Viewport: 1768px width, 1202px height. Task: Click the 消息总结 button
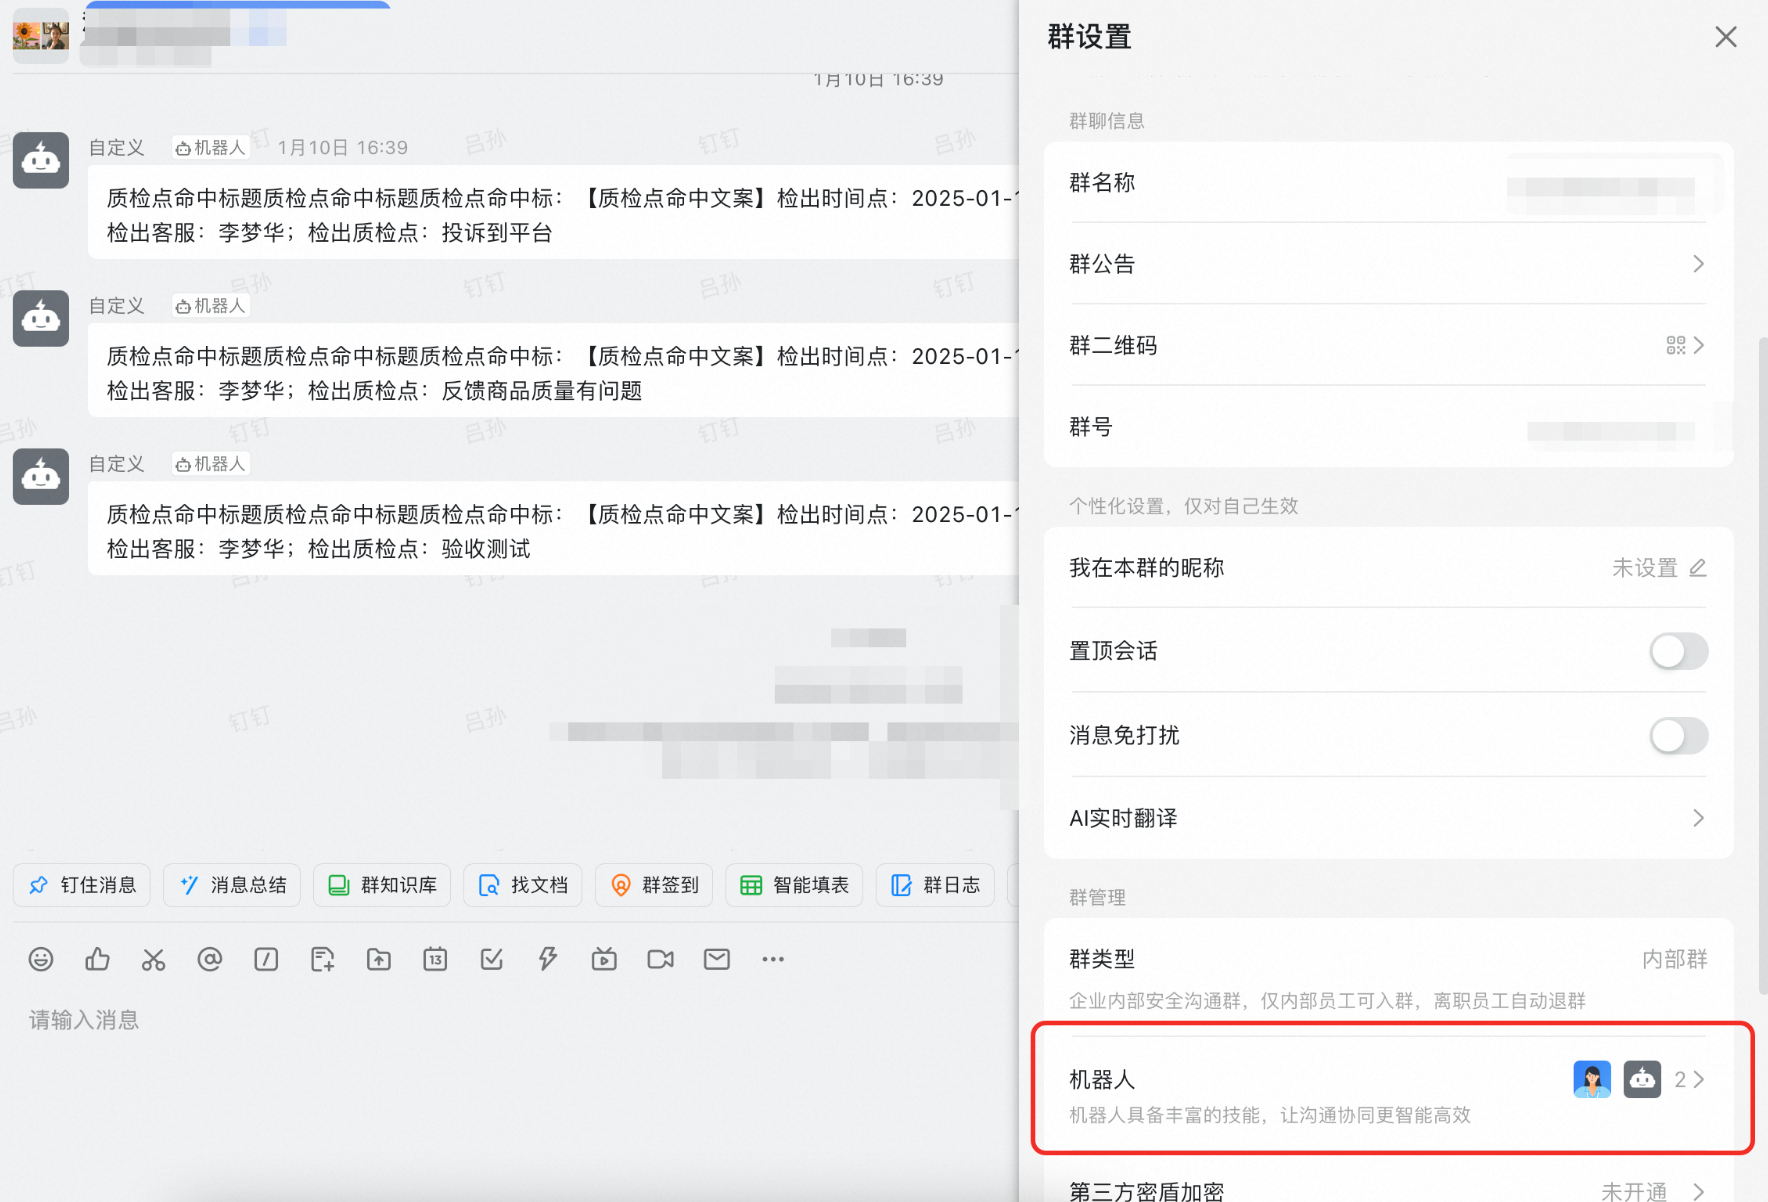232,885
